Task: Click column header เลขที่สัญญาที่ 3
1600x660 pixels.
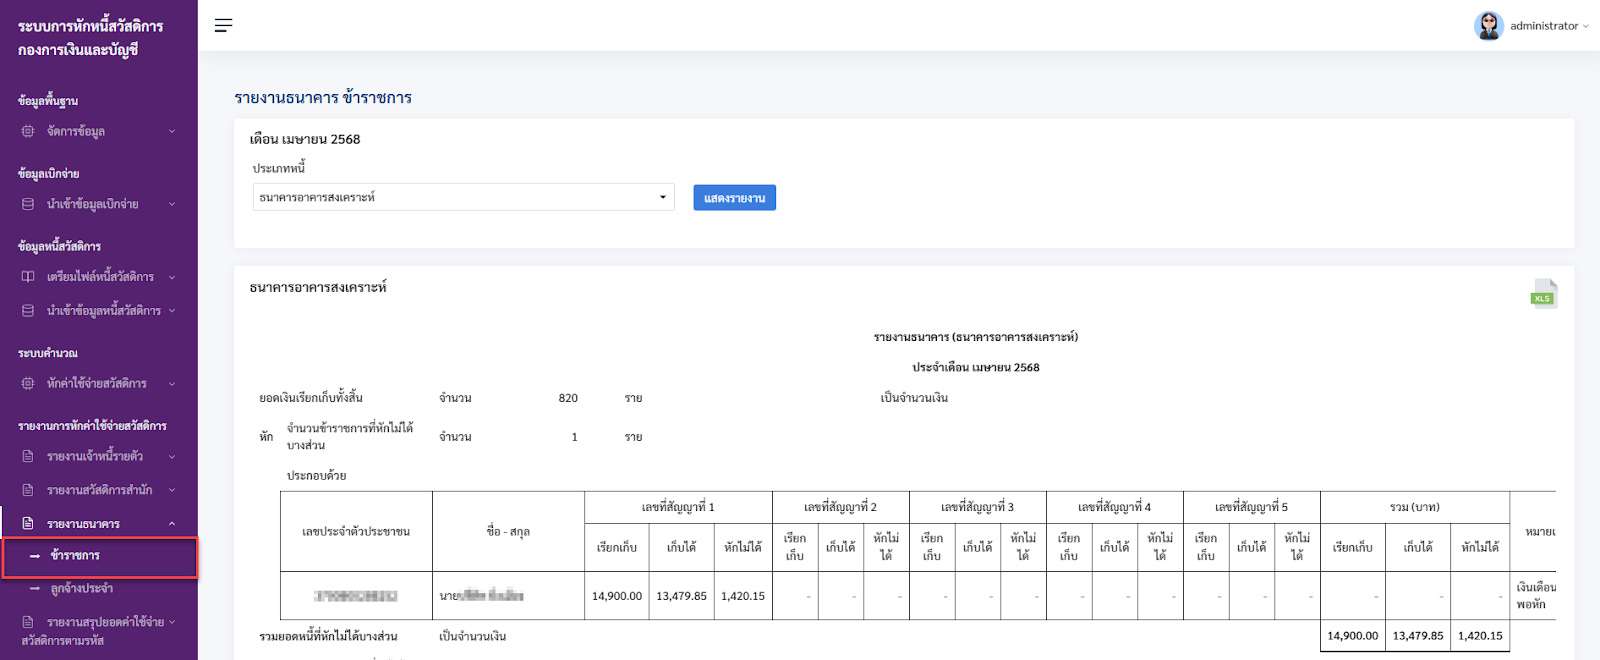Action: (x=977, y=507)
